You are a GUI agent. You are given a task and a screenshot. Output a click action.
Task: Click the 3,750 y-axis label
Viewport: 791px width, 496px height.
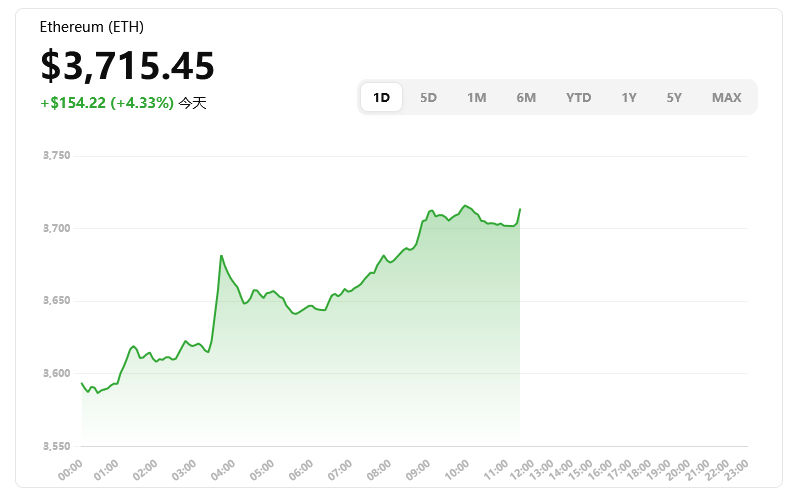[x=57, y=156]
